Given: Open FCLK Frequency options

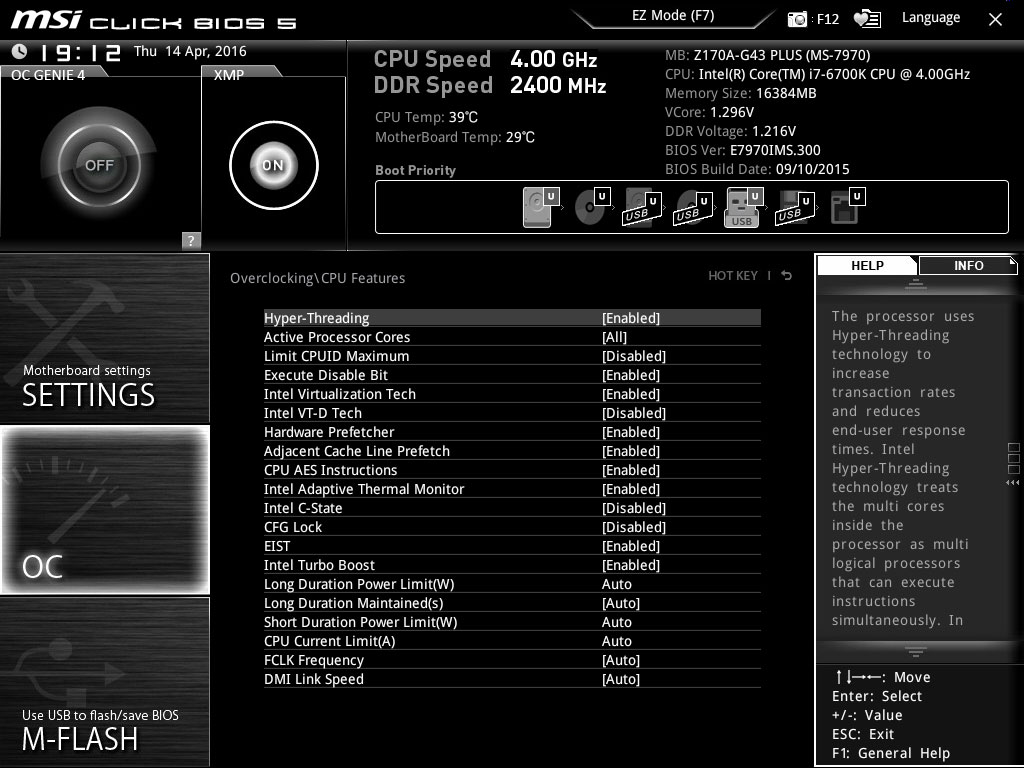Looking at the screenshot, I should pos(512,660).
